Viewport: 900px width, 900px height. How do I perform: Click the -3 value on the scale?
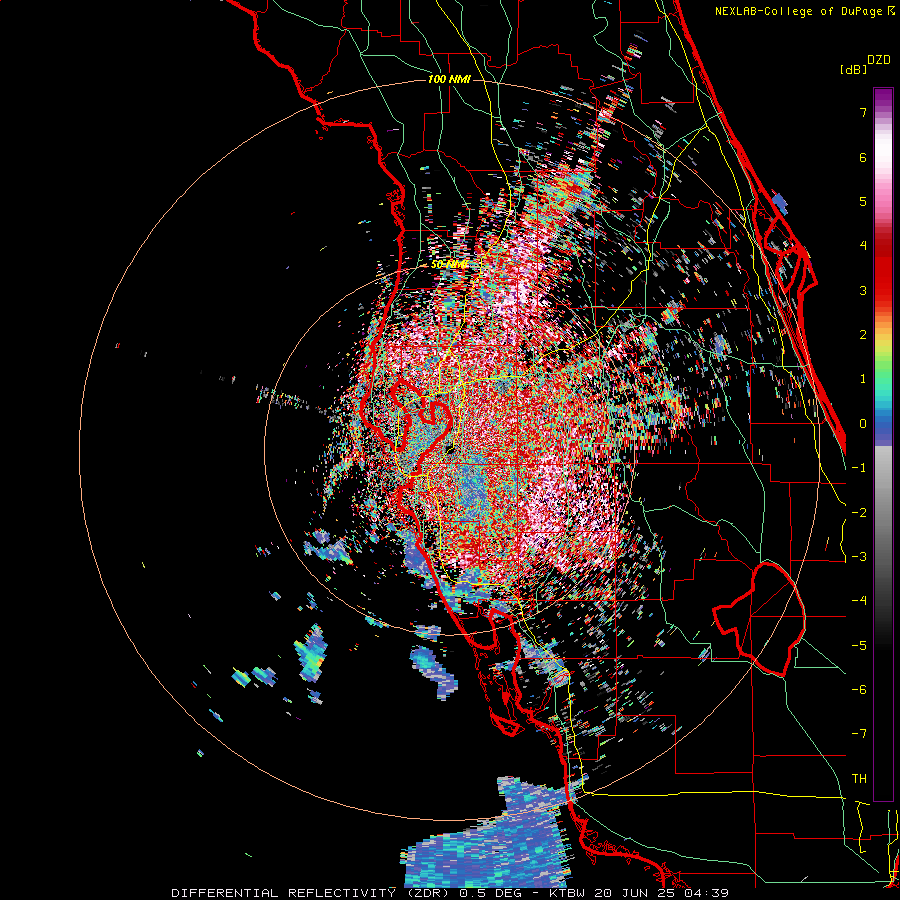859,556
